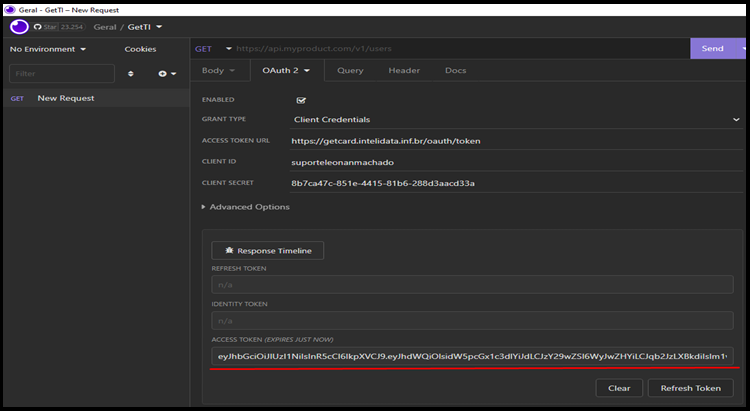Send the request
The width and height of the screenshot is (750, 411).
point(712,48)
